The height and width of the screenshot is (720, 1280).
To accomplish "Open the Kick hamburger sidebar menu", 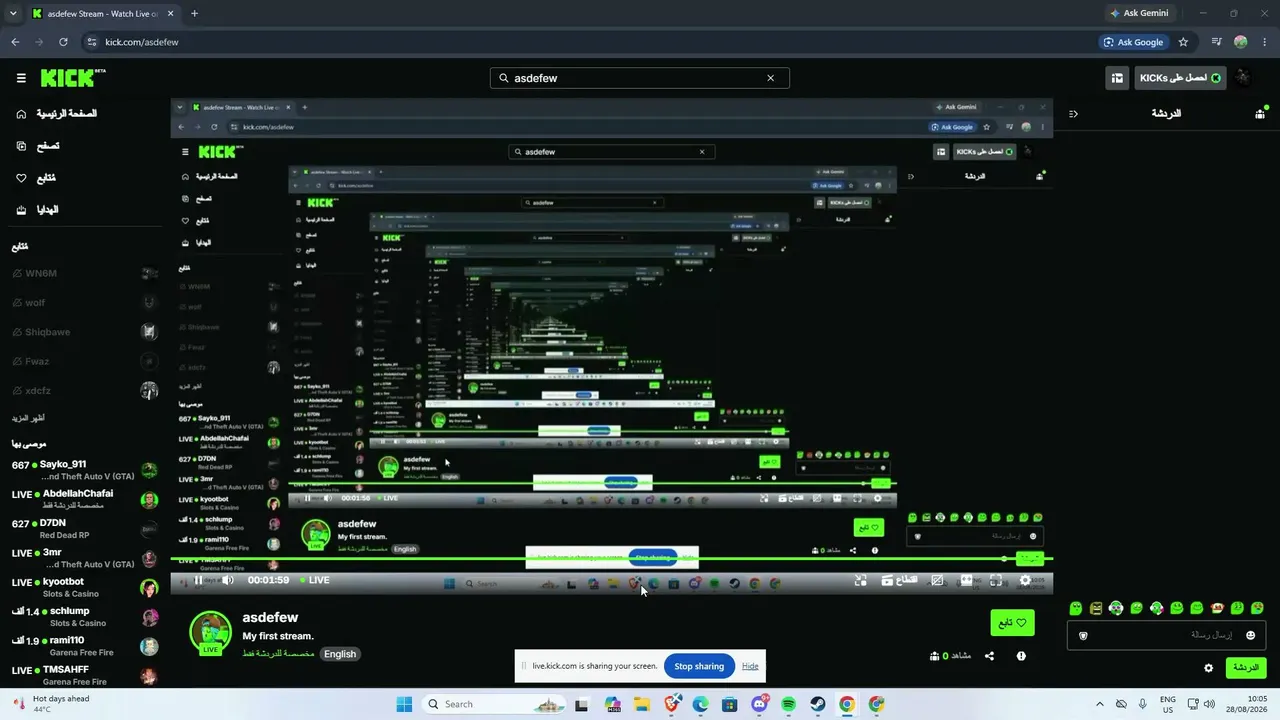I will coord(21,78).
